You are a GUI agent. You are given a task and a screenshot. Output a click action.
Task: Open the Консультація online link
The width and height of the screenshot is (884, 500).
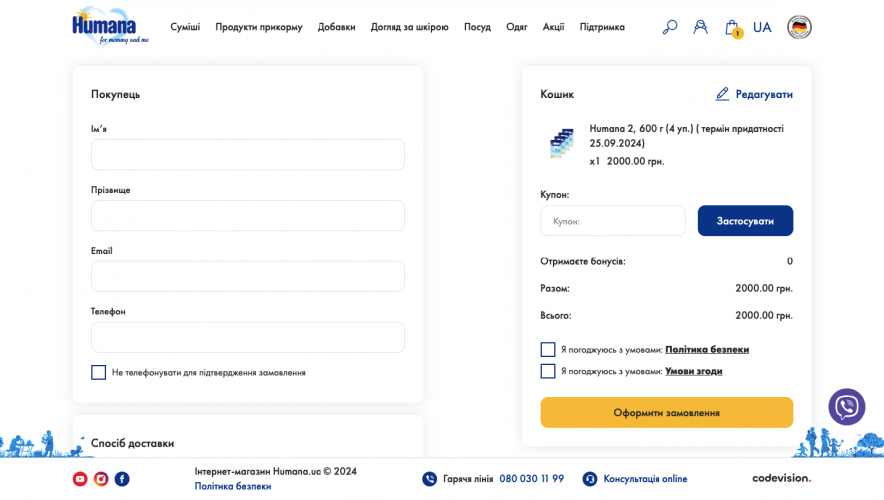pos(645,479)
